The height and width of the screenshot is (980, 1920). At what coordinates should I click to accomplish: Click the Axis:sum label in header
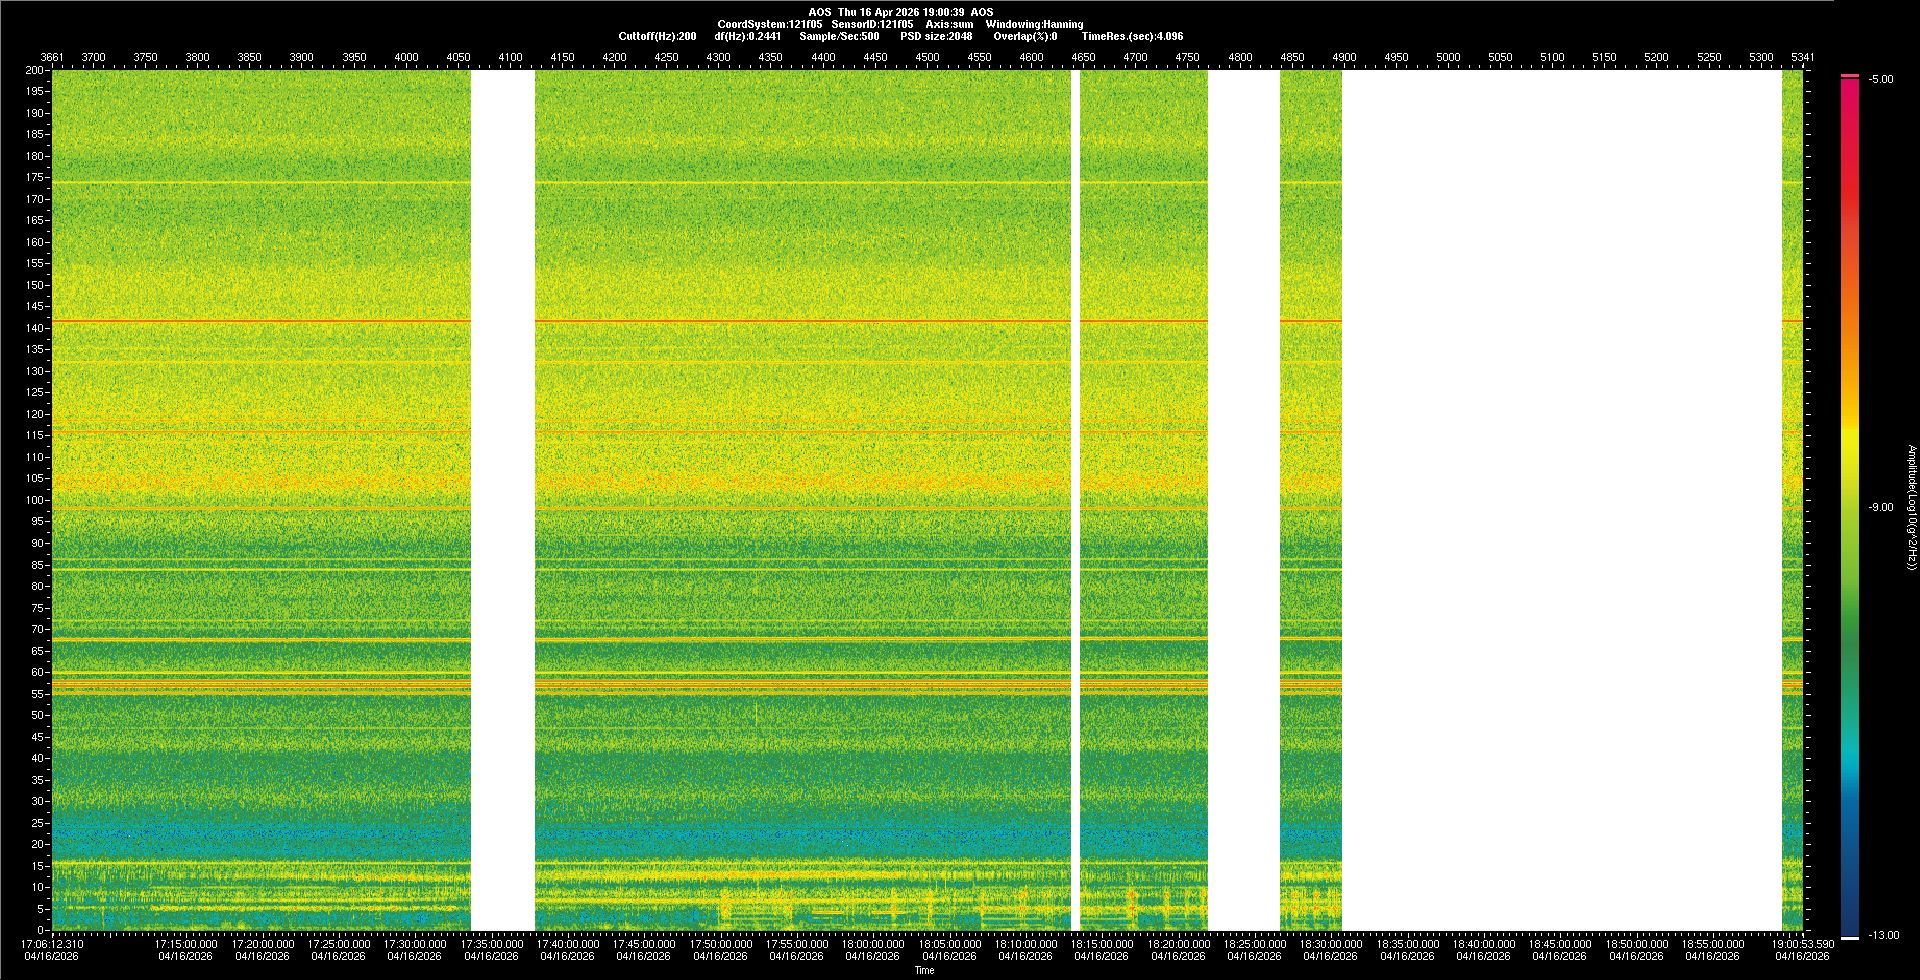949,24
